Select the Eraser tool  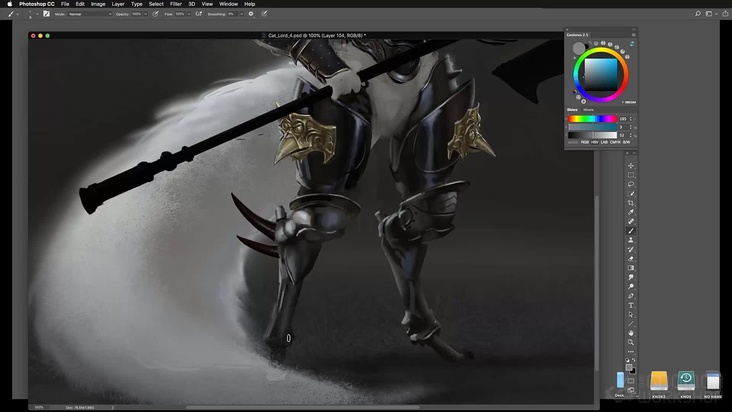click(x=631, y=258)
